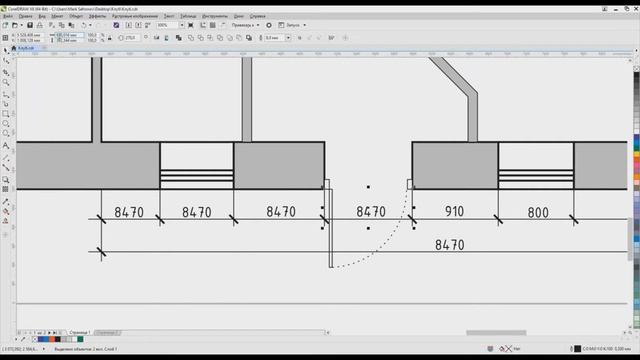The width and height of the screenshot is (640, 360).
Task: Select the Pick tool in the toolbox
Action: pyautogui.click(x=6, y=50)
